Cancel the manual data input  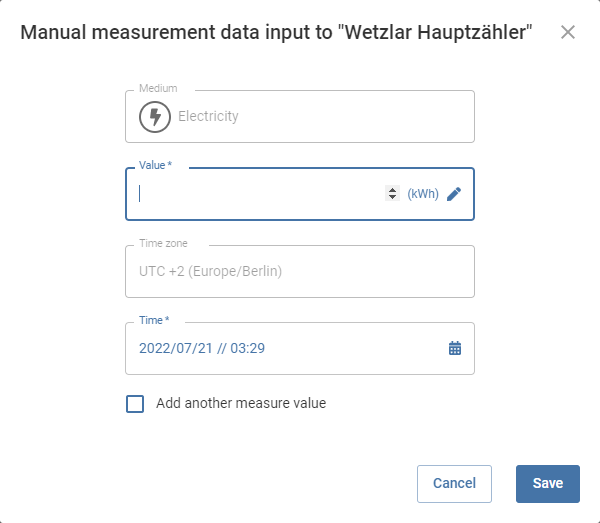pos(454,484)
